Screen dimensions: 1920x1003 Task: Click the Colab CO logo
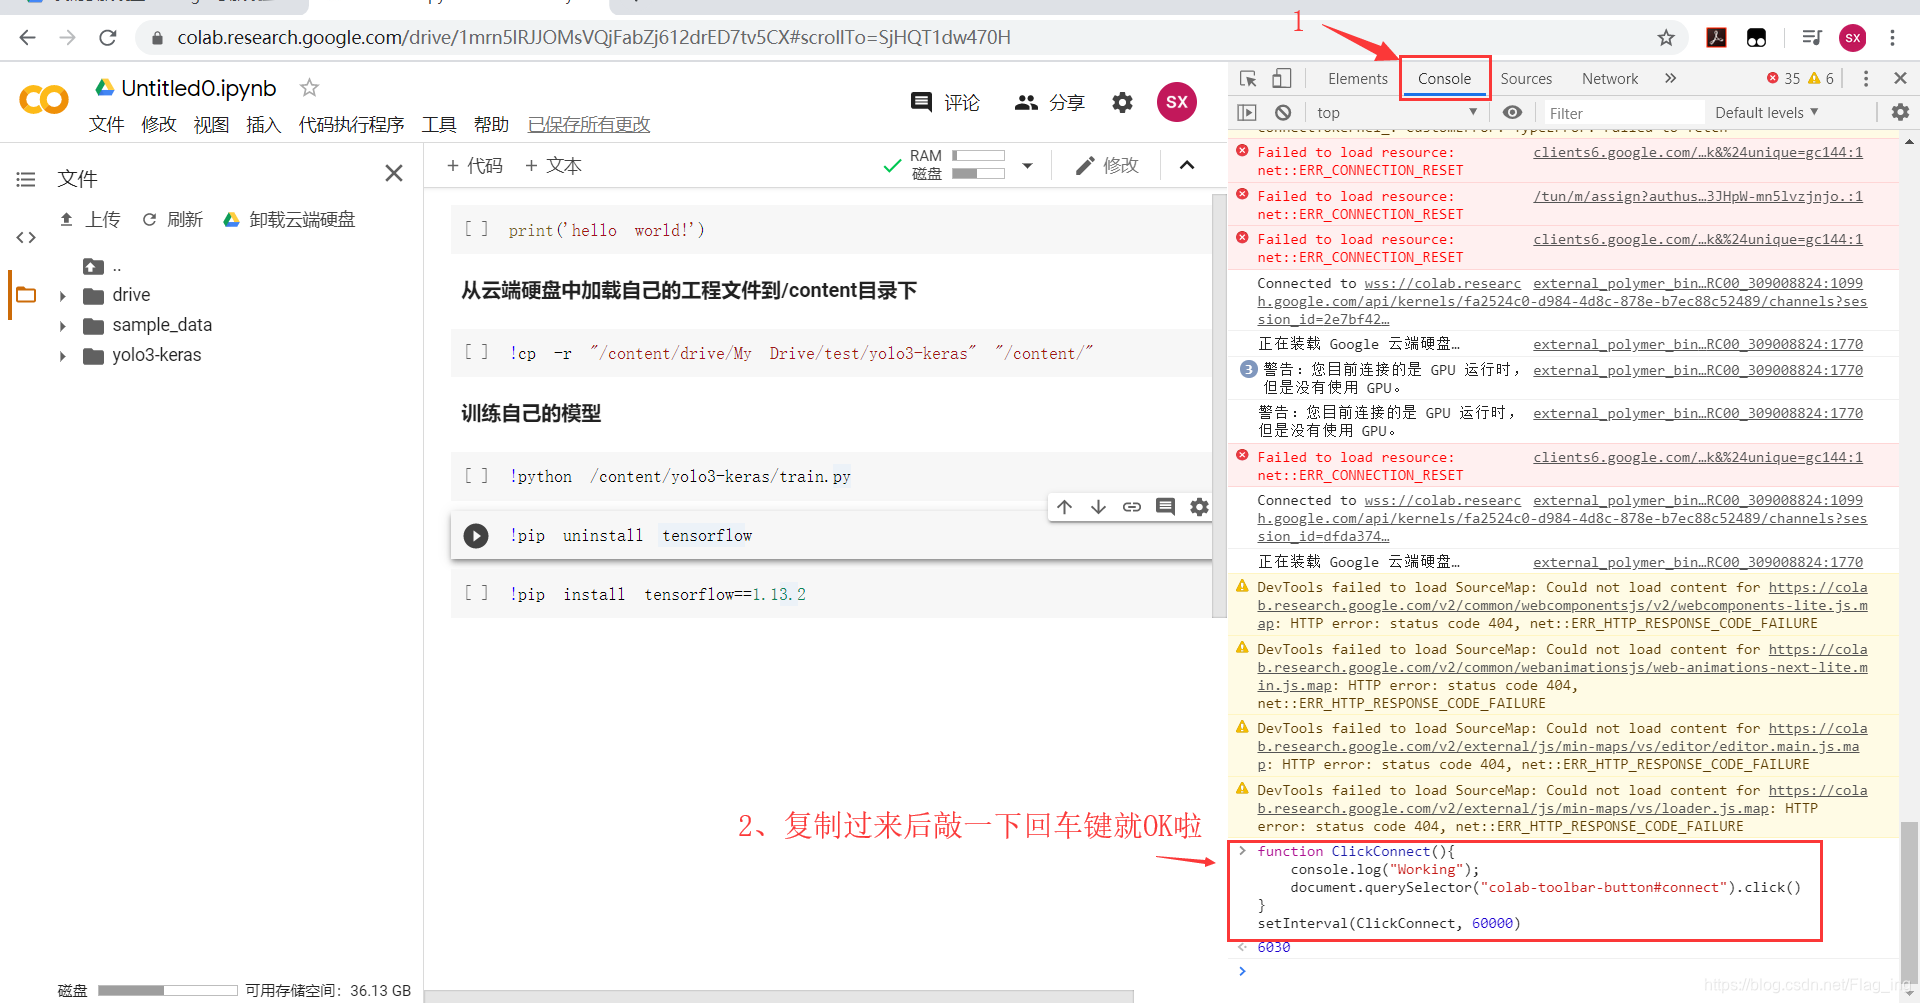pyautogui.click(x=44, y=99)
